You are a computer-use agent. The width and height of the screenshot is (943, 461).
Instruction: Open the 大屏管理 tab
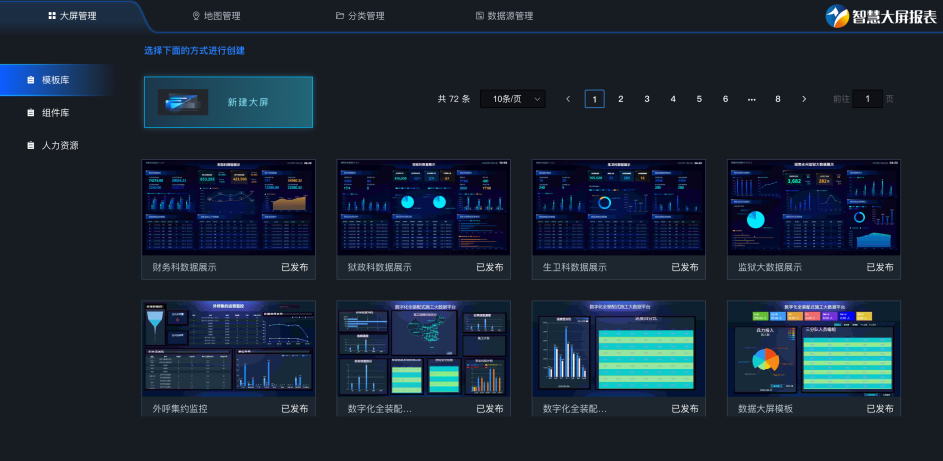coord(72,16)
